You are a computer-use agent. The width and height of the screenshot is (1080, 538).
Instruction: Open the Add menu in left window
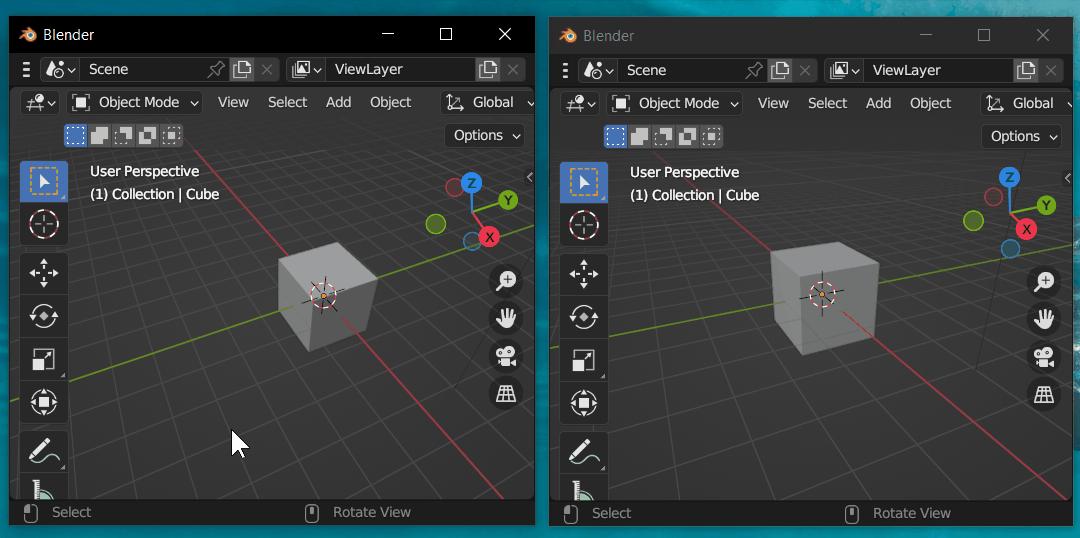[x=338, y=102]
